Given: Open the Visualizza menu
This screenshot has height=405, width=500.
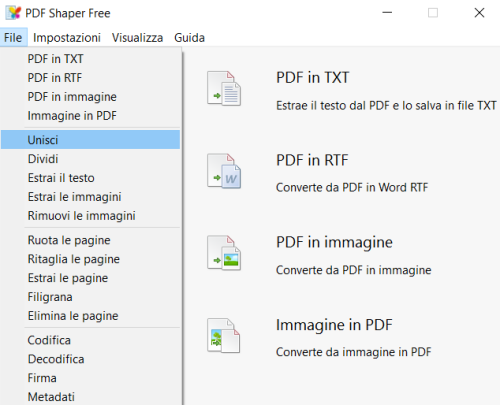Looking at the screenshot, I should (x=137, y=38).
